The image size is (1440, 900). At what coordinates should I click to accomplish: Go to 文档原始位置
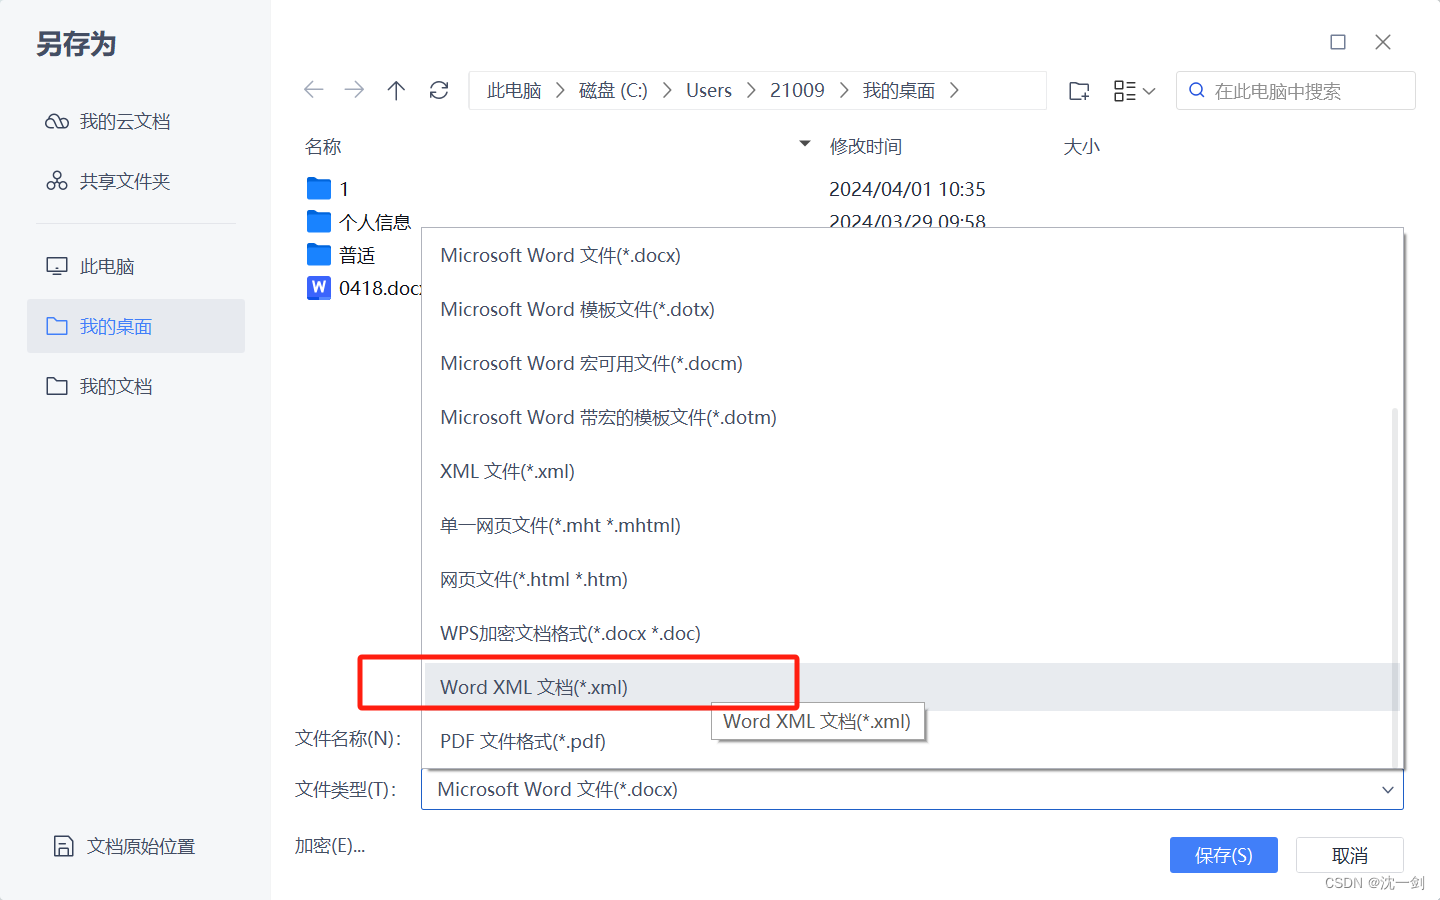tap(124, 846)
